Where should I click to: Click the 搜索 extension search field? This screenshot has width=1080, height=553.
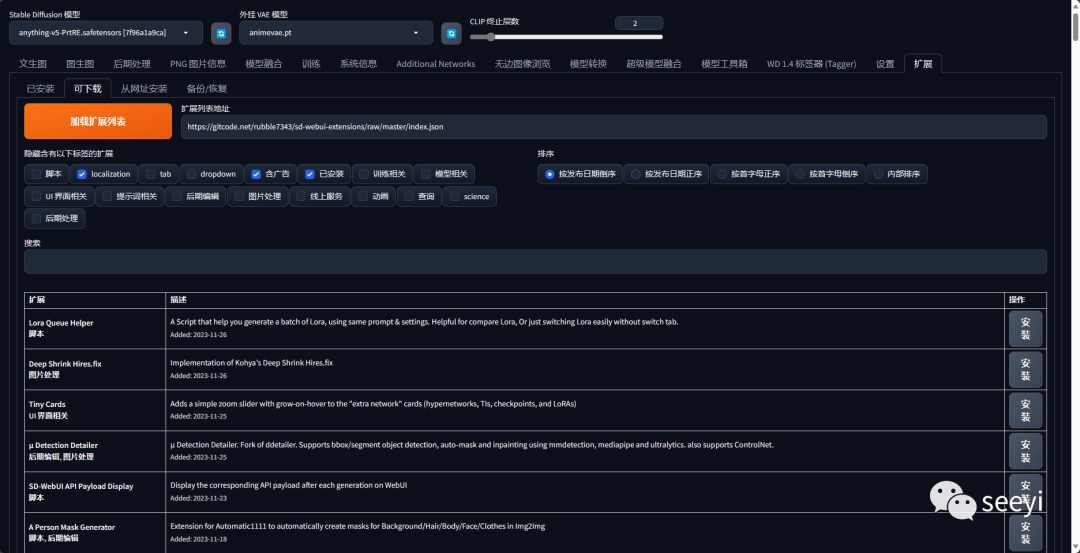tap(535, 261)
